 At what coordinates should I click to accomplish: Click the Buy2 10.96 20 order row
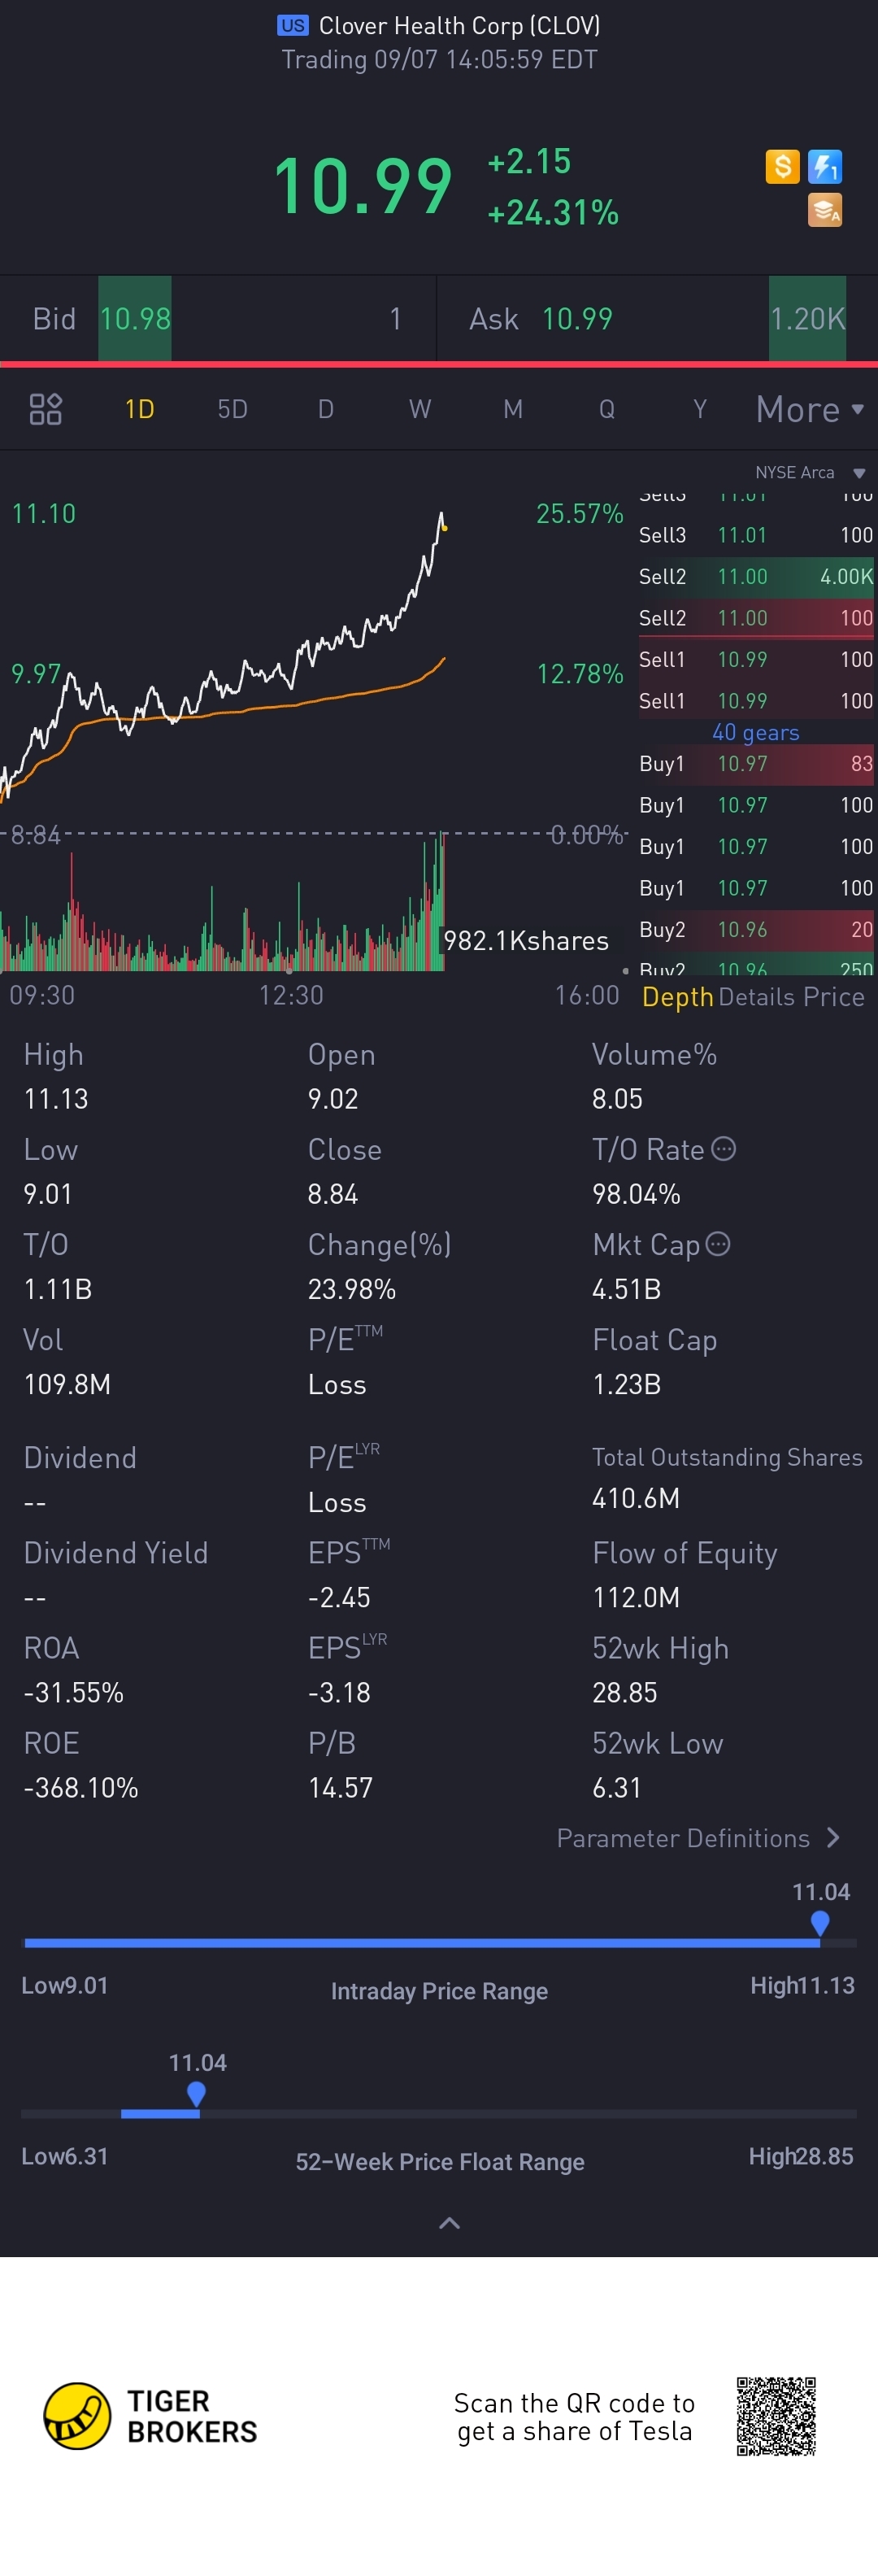tap(756, 930)
